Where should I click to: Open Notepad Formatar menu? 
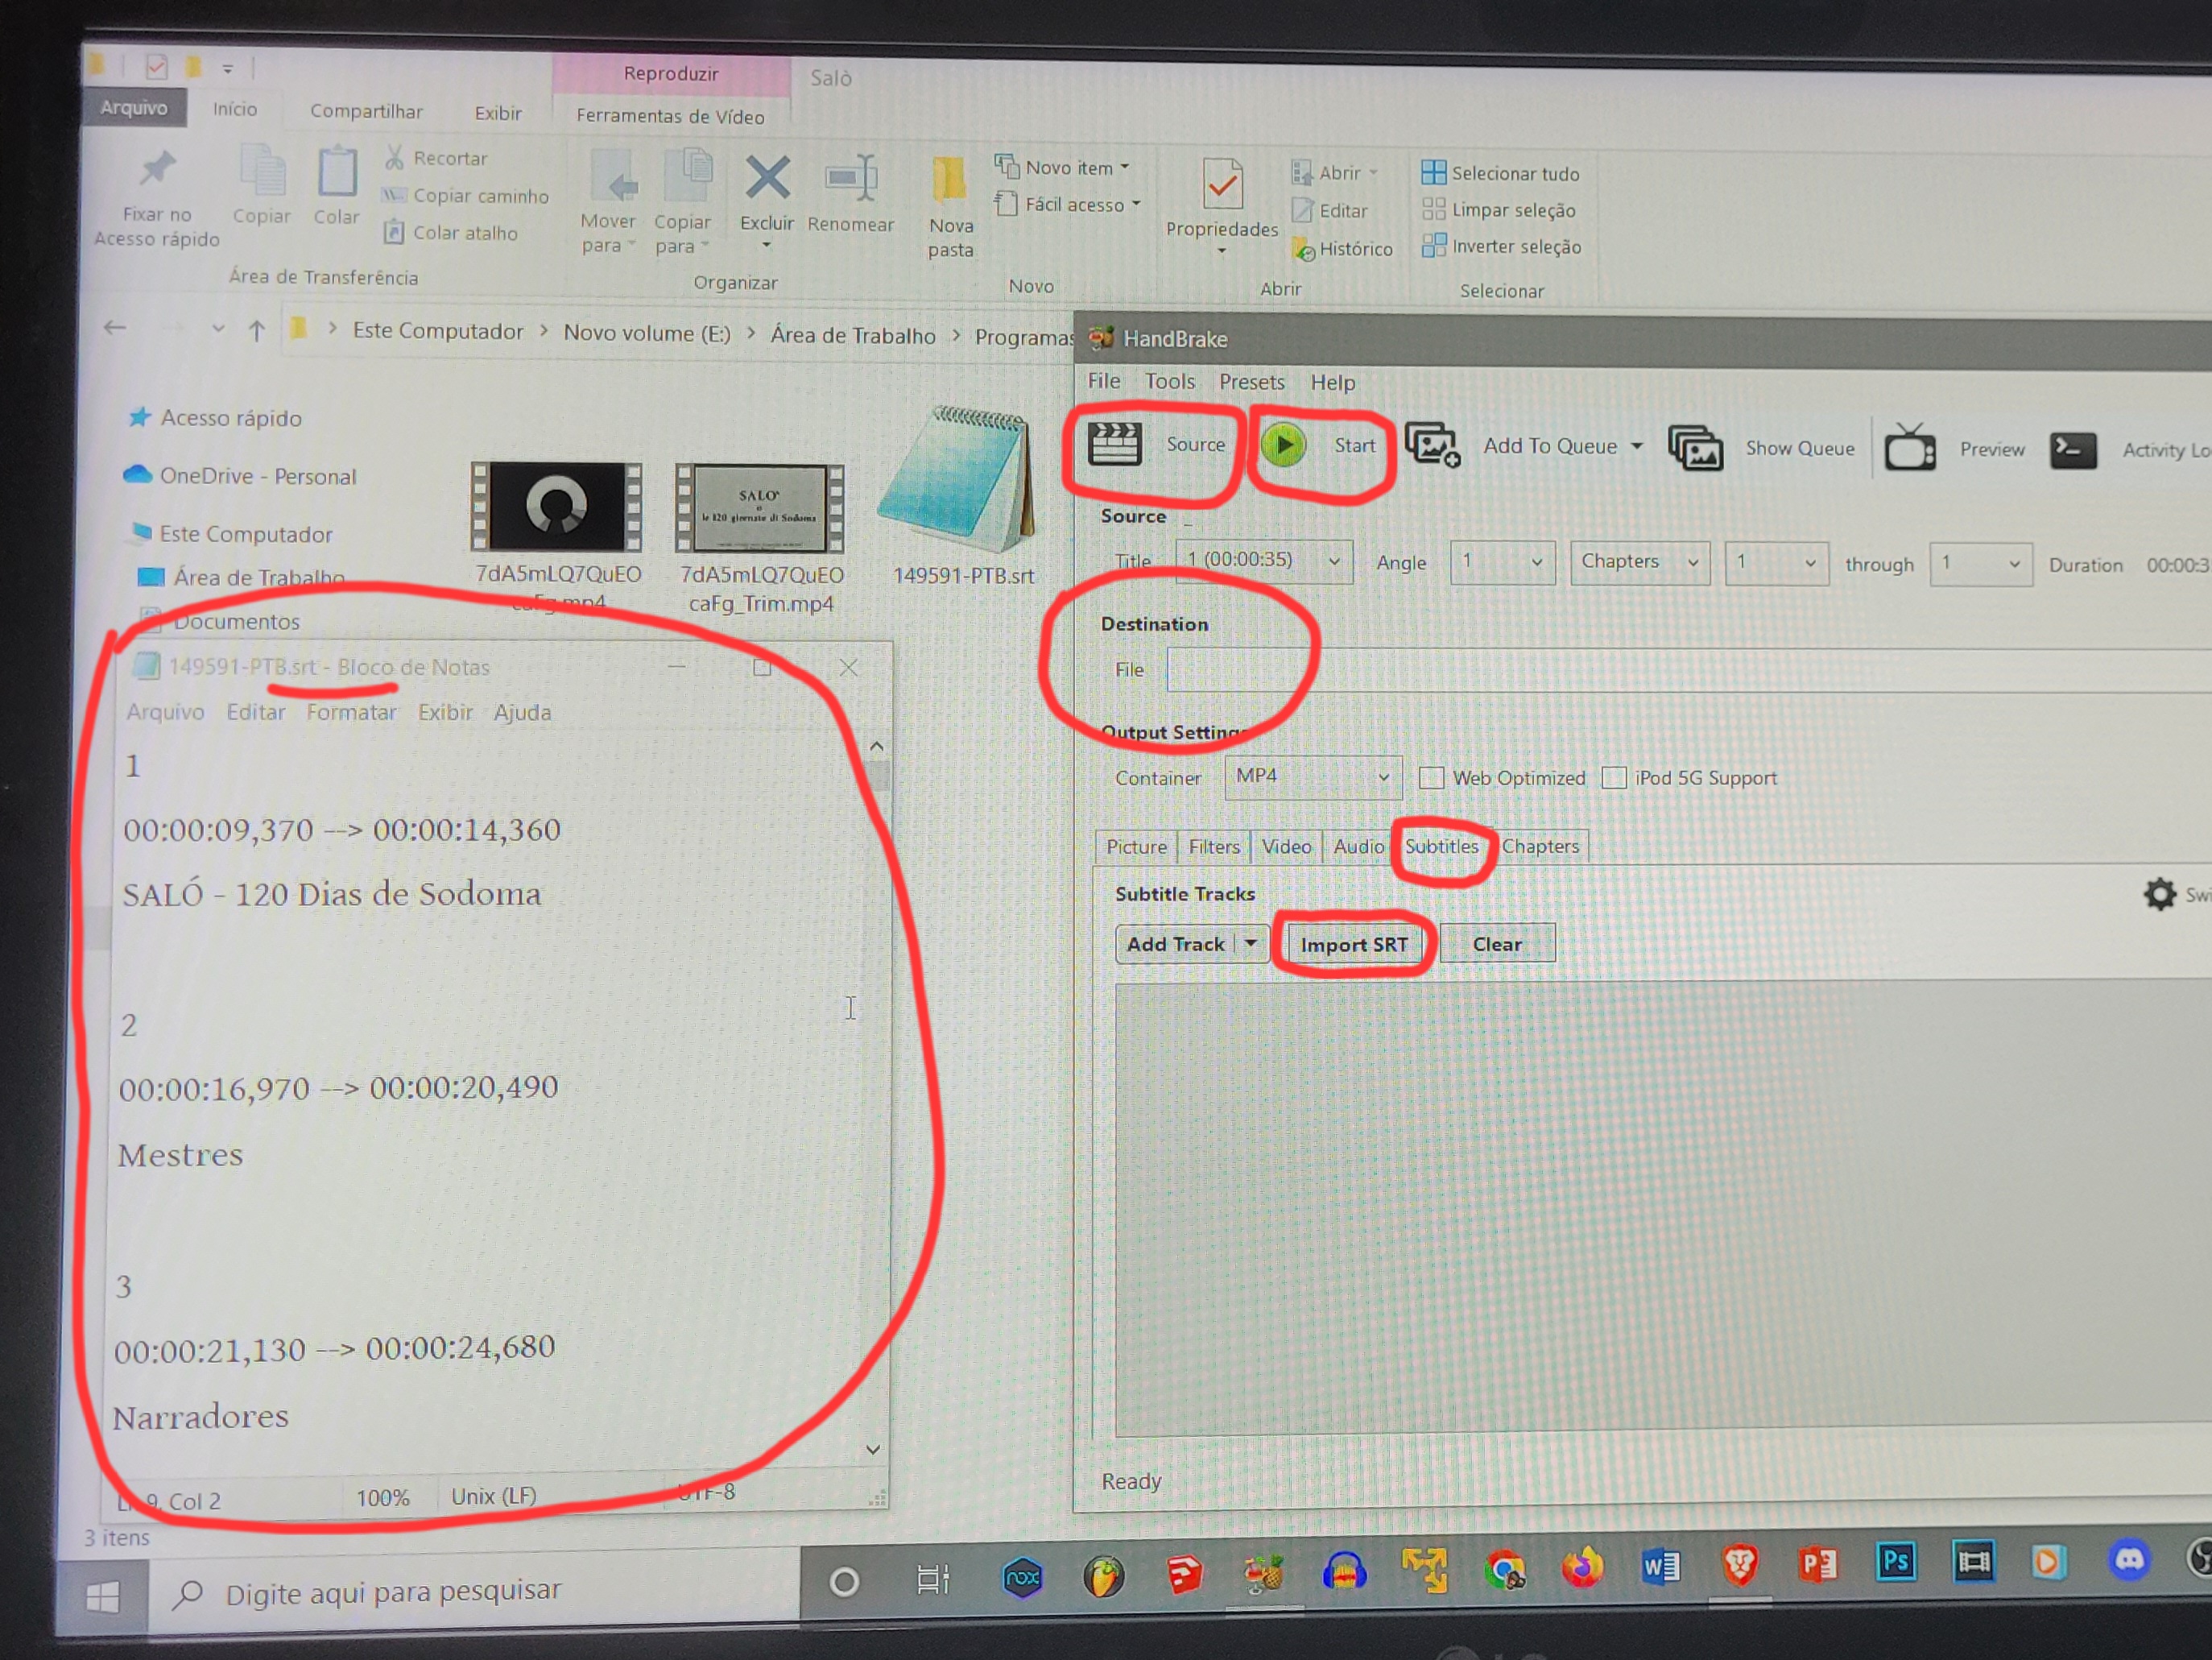point(351,712)
